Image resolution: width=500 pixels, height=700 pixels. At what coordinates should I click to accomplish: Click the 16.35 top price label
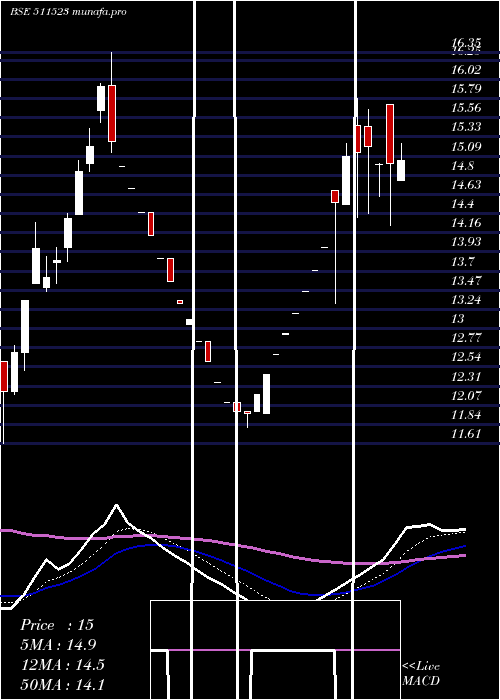point(466,43)
